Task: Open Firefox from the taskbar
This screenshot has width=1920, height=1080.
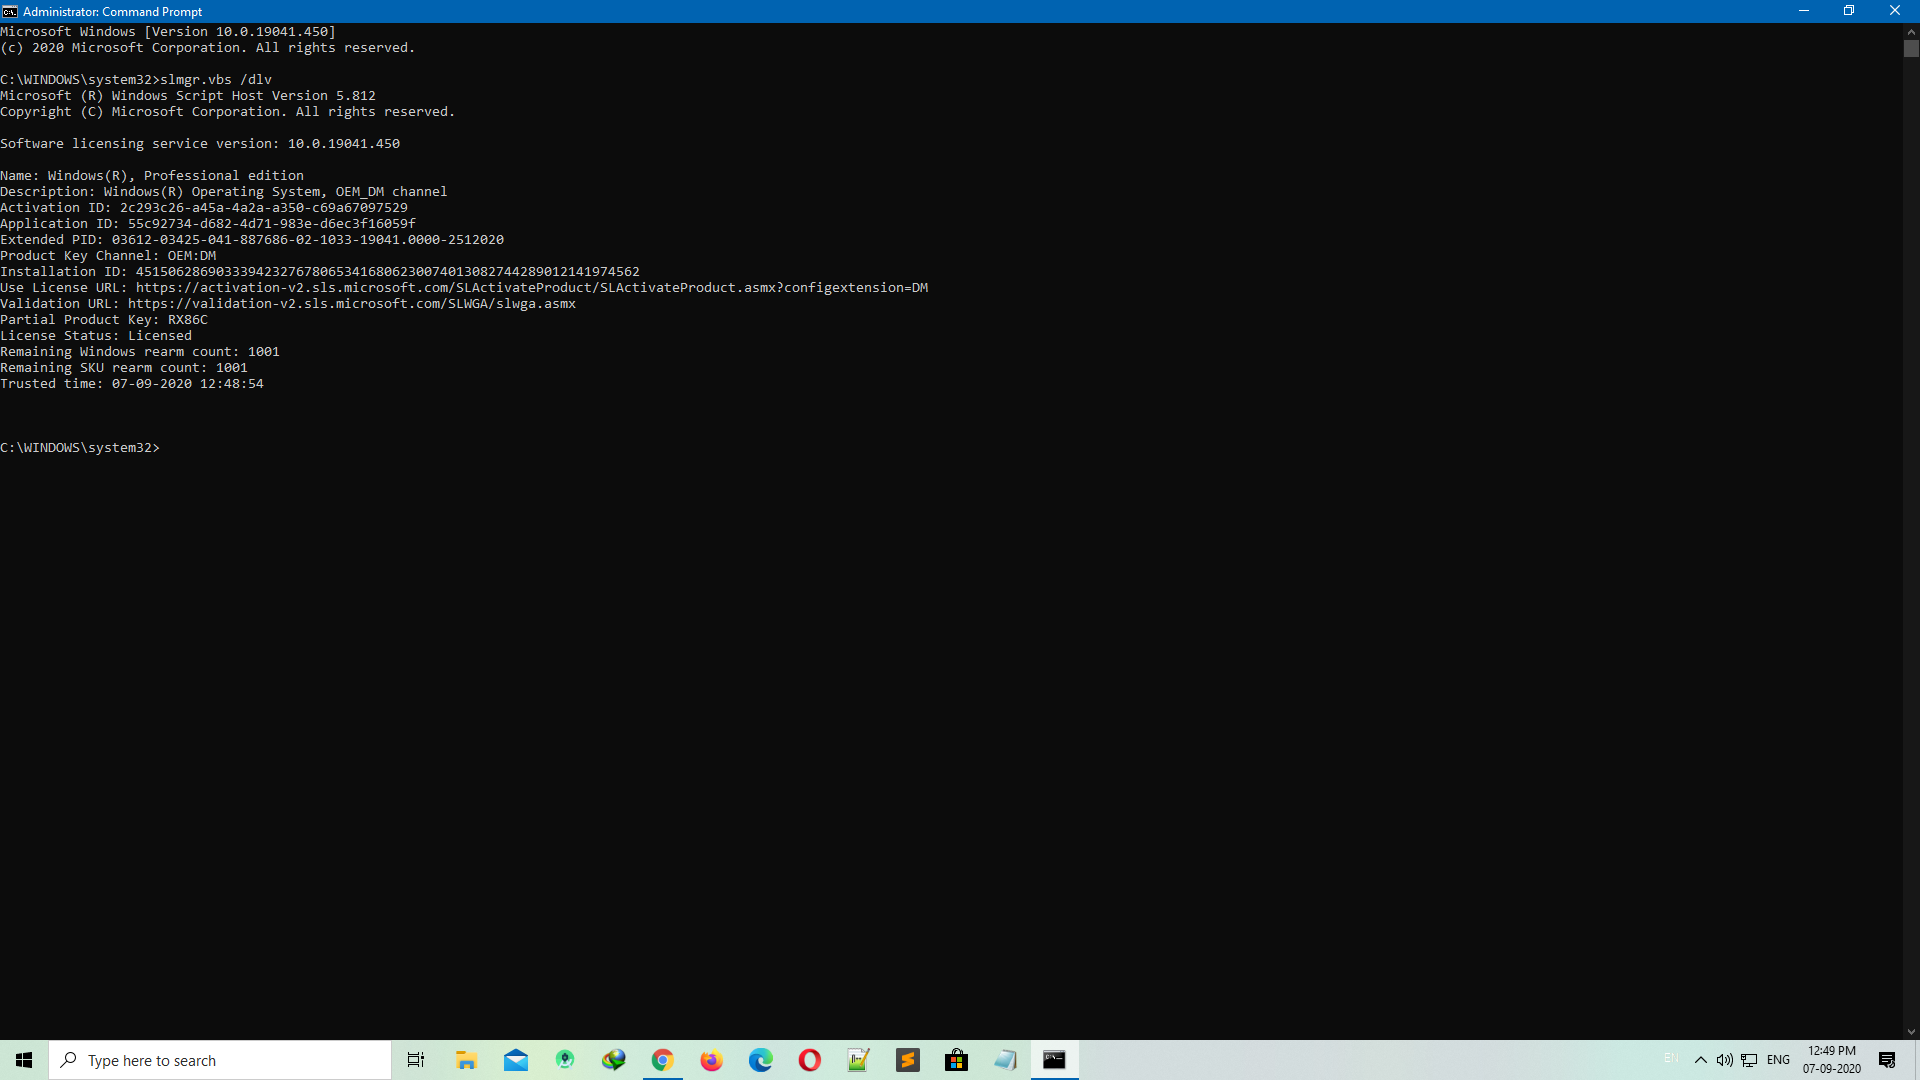Action: pyautogui.click(x=711, y=1060)
